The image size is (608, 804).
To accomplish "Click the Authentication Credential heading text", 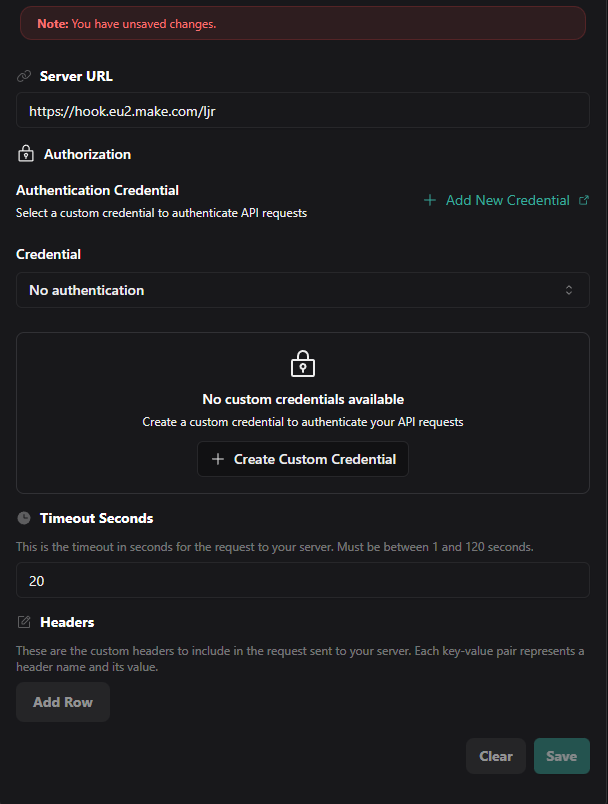I will (98, 190).
